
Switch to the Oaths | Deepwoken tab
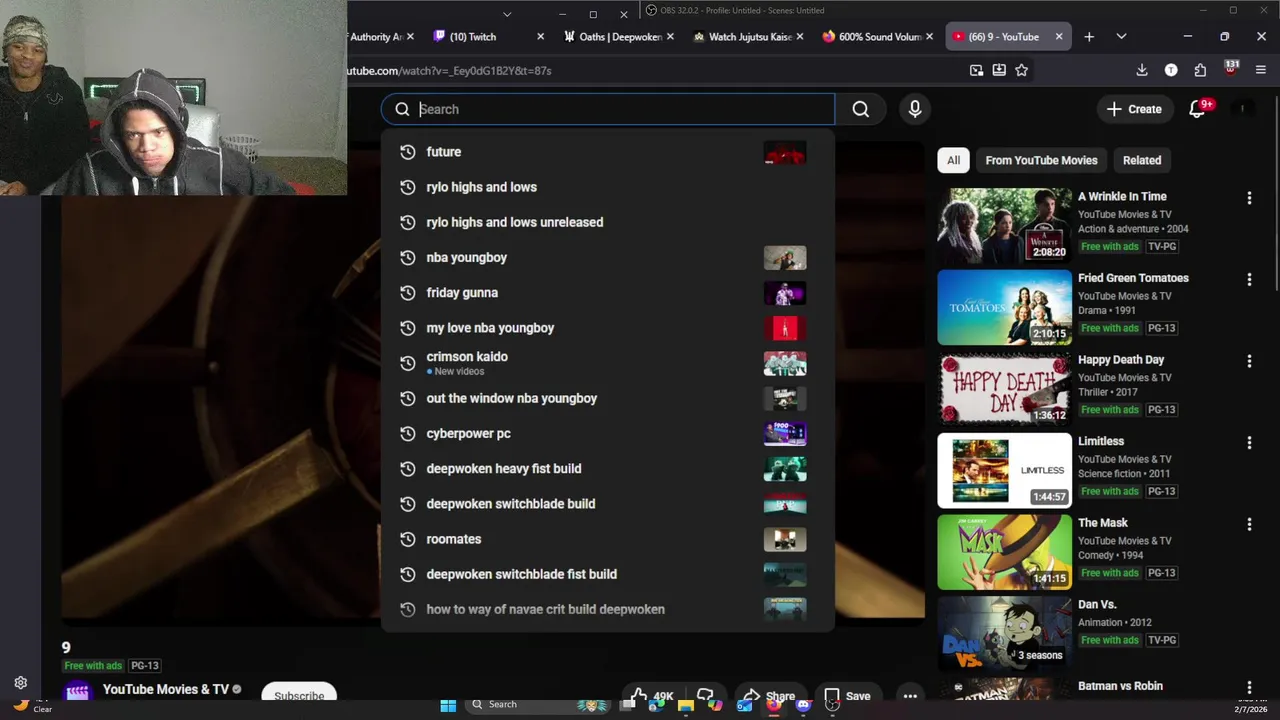[x=619, y=37]
